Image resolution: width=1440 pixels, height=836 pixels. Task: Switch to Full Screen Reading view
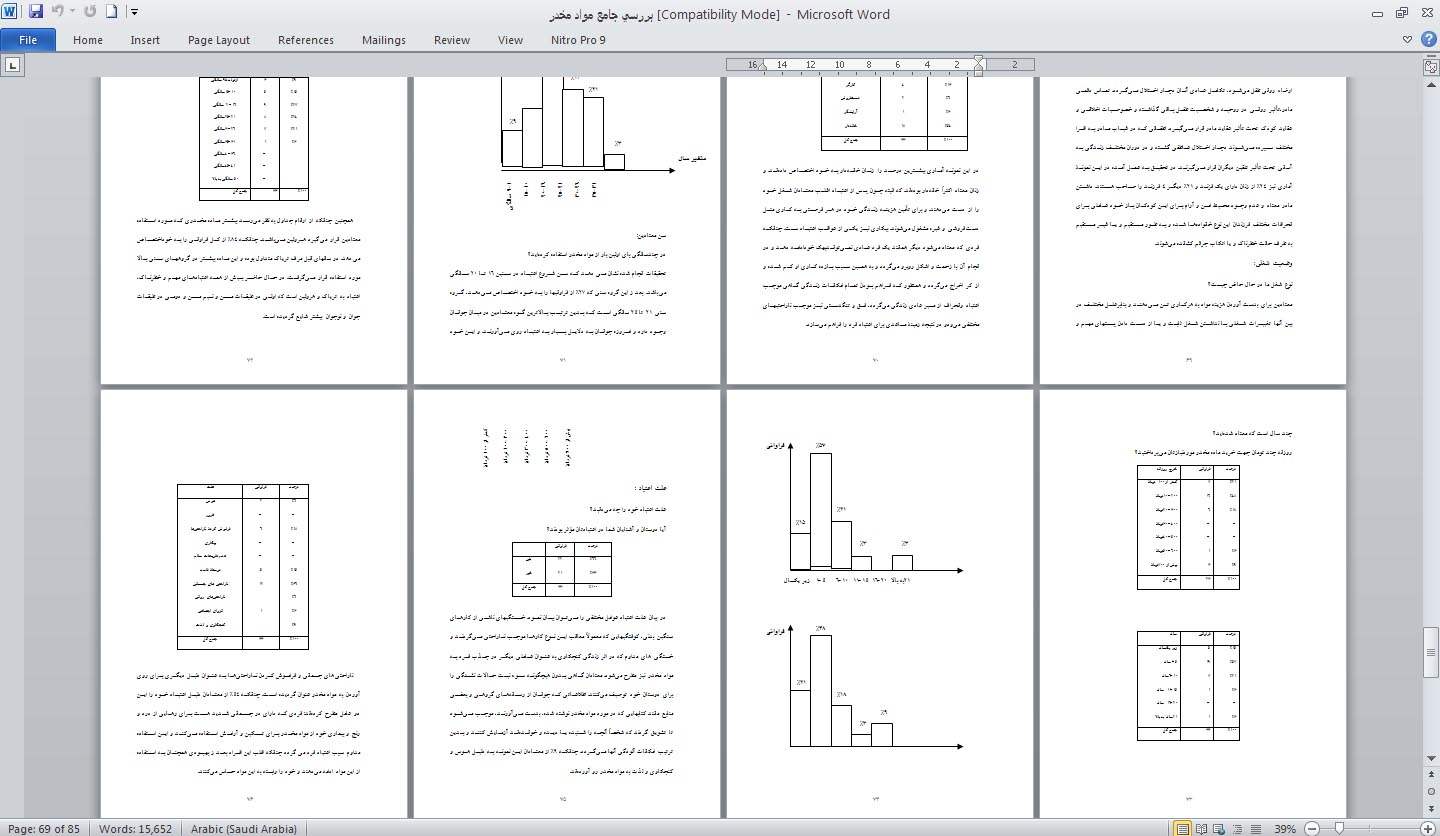coord(1202,829)
